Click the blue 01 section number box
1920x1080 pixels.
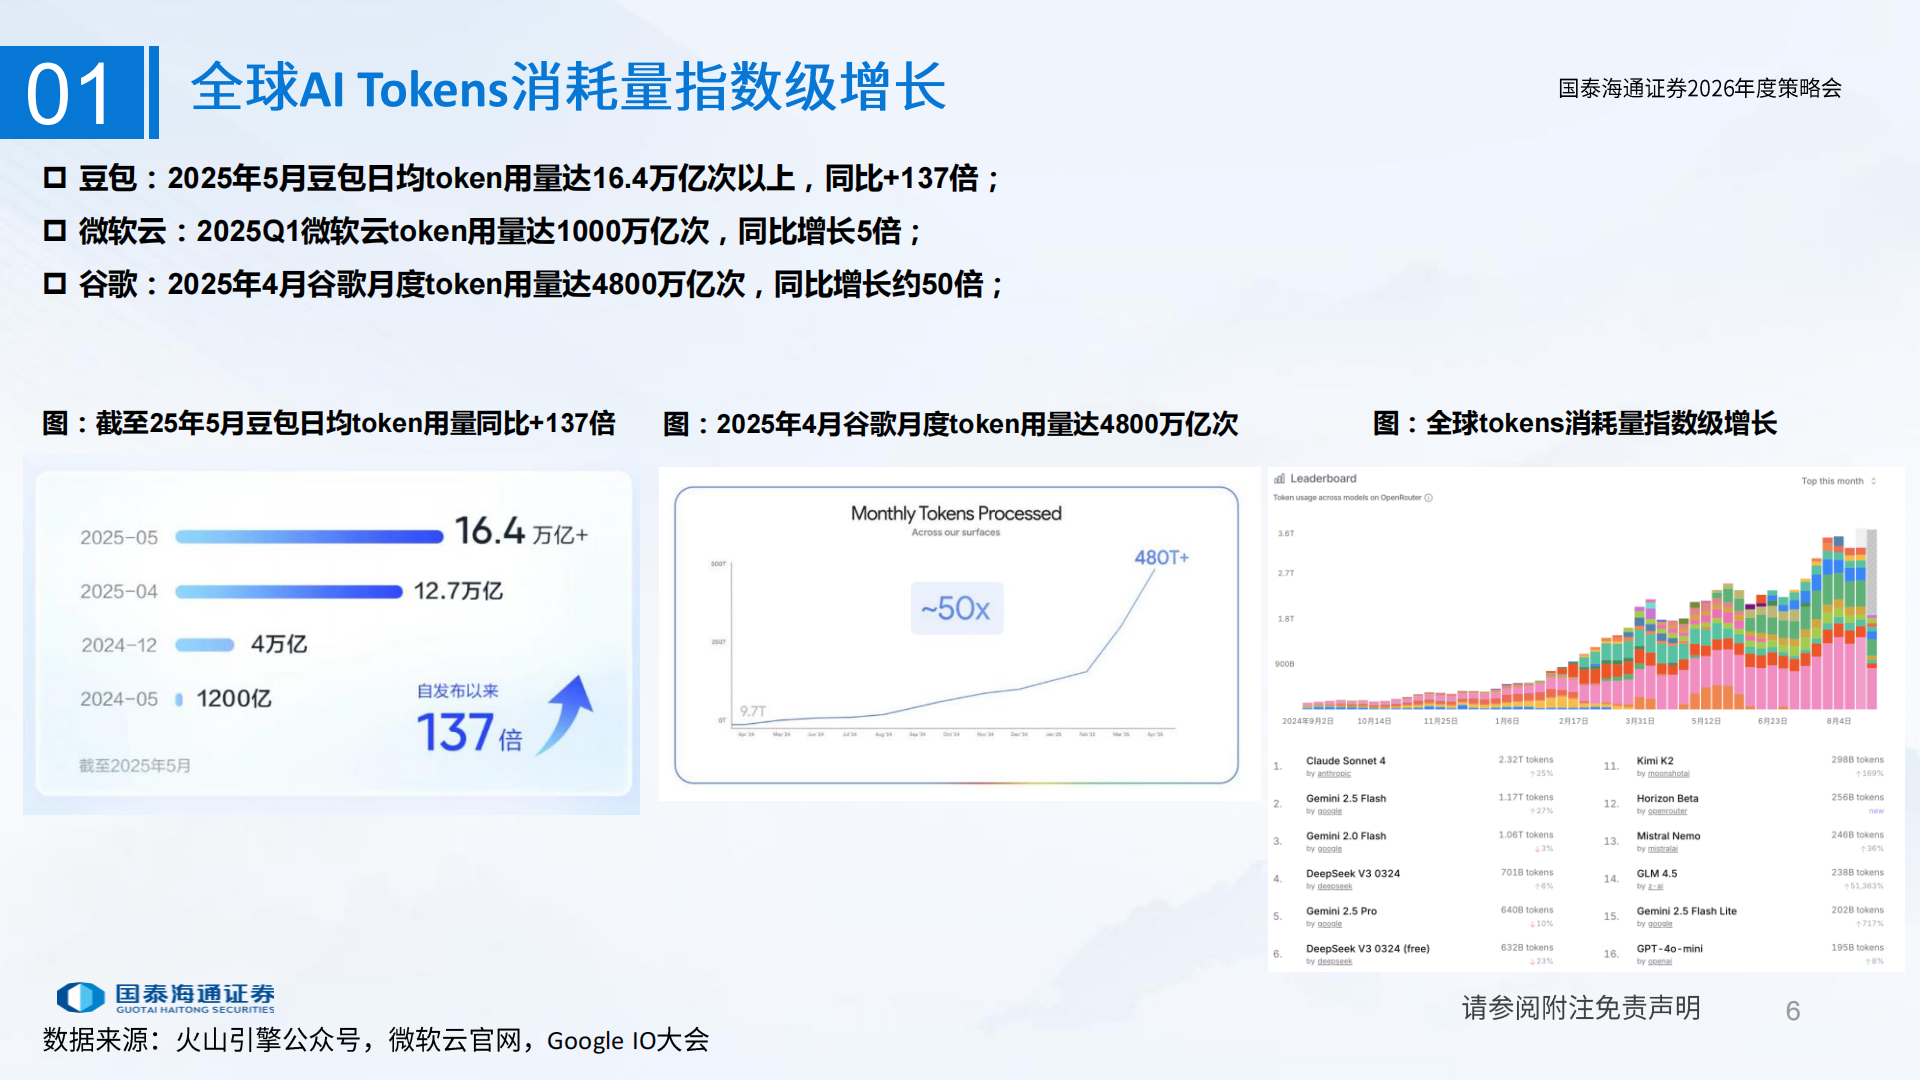point(72,93)
